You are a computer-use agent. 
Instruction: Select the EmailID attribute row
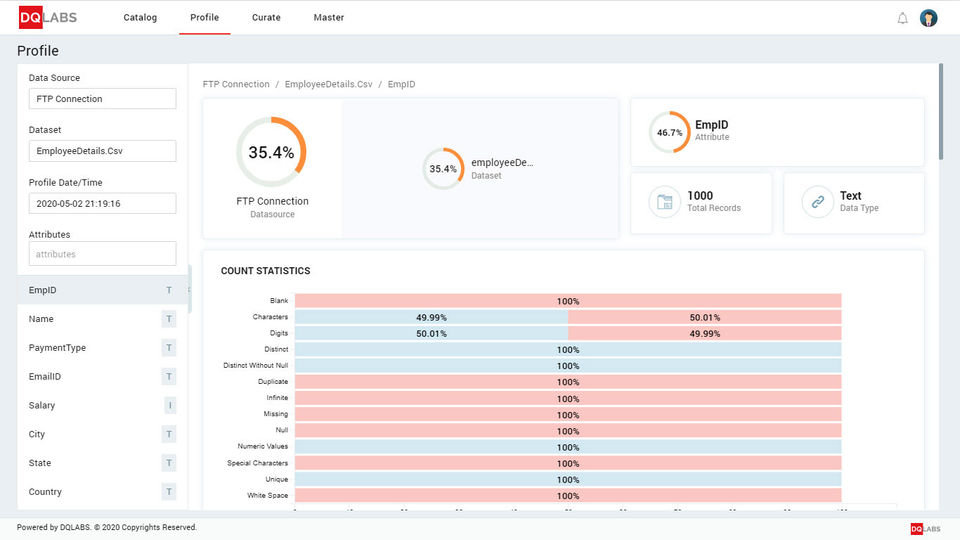(102, 377)
